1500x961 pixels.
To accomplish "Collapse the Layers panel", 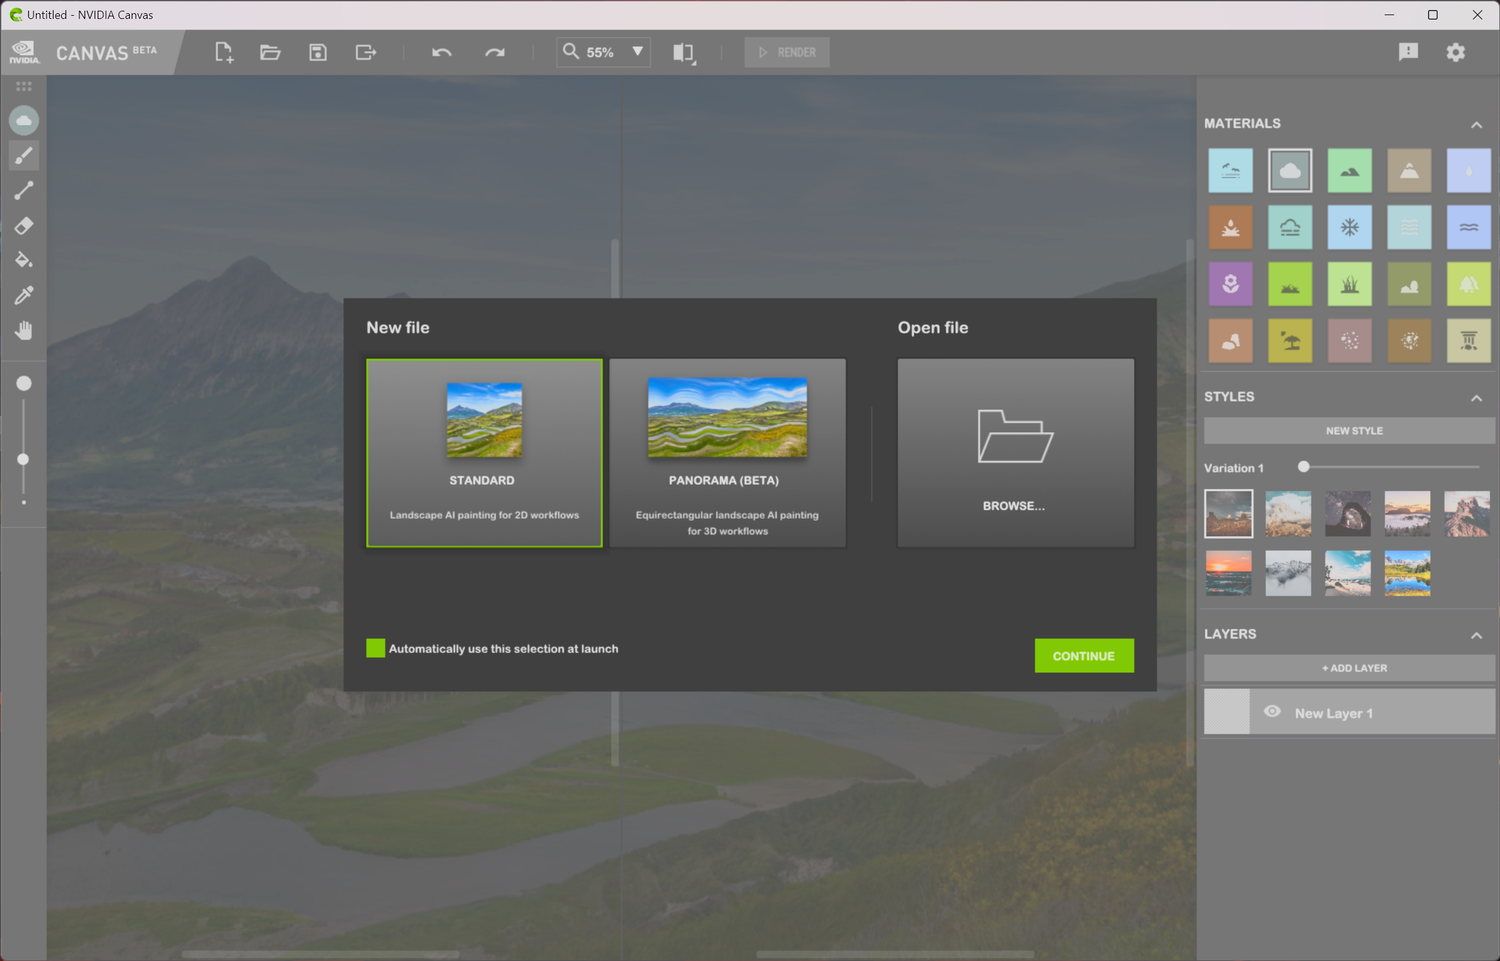I will (x=1476, y=635).
